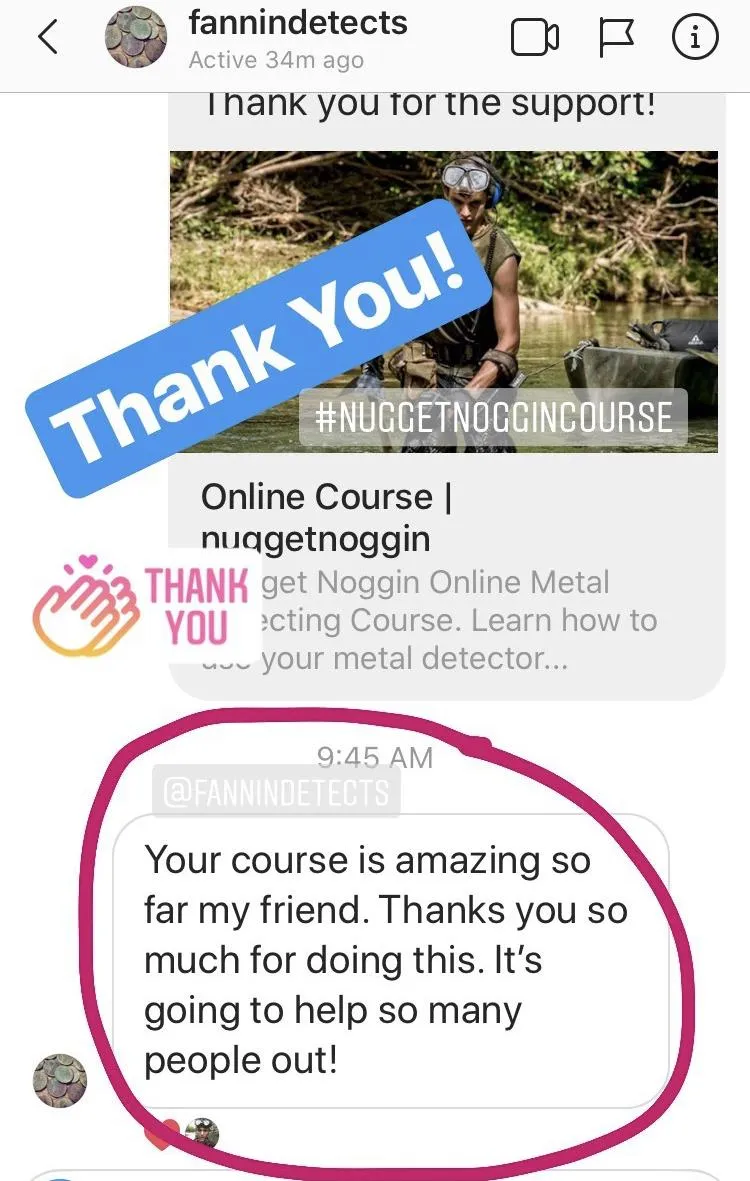Tap the clapping hands THANK YOU sticker
This screenshot has height=1181, width=750.
click(x=143, y=606)
